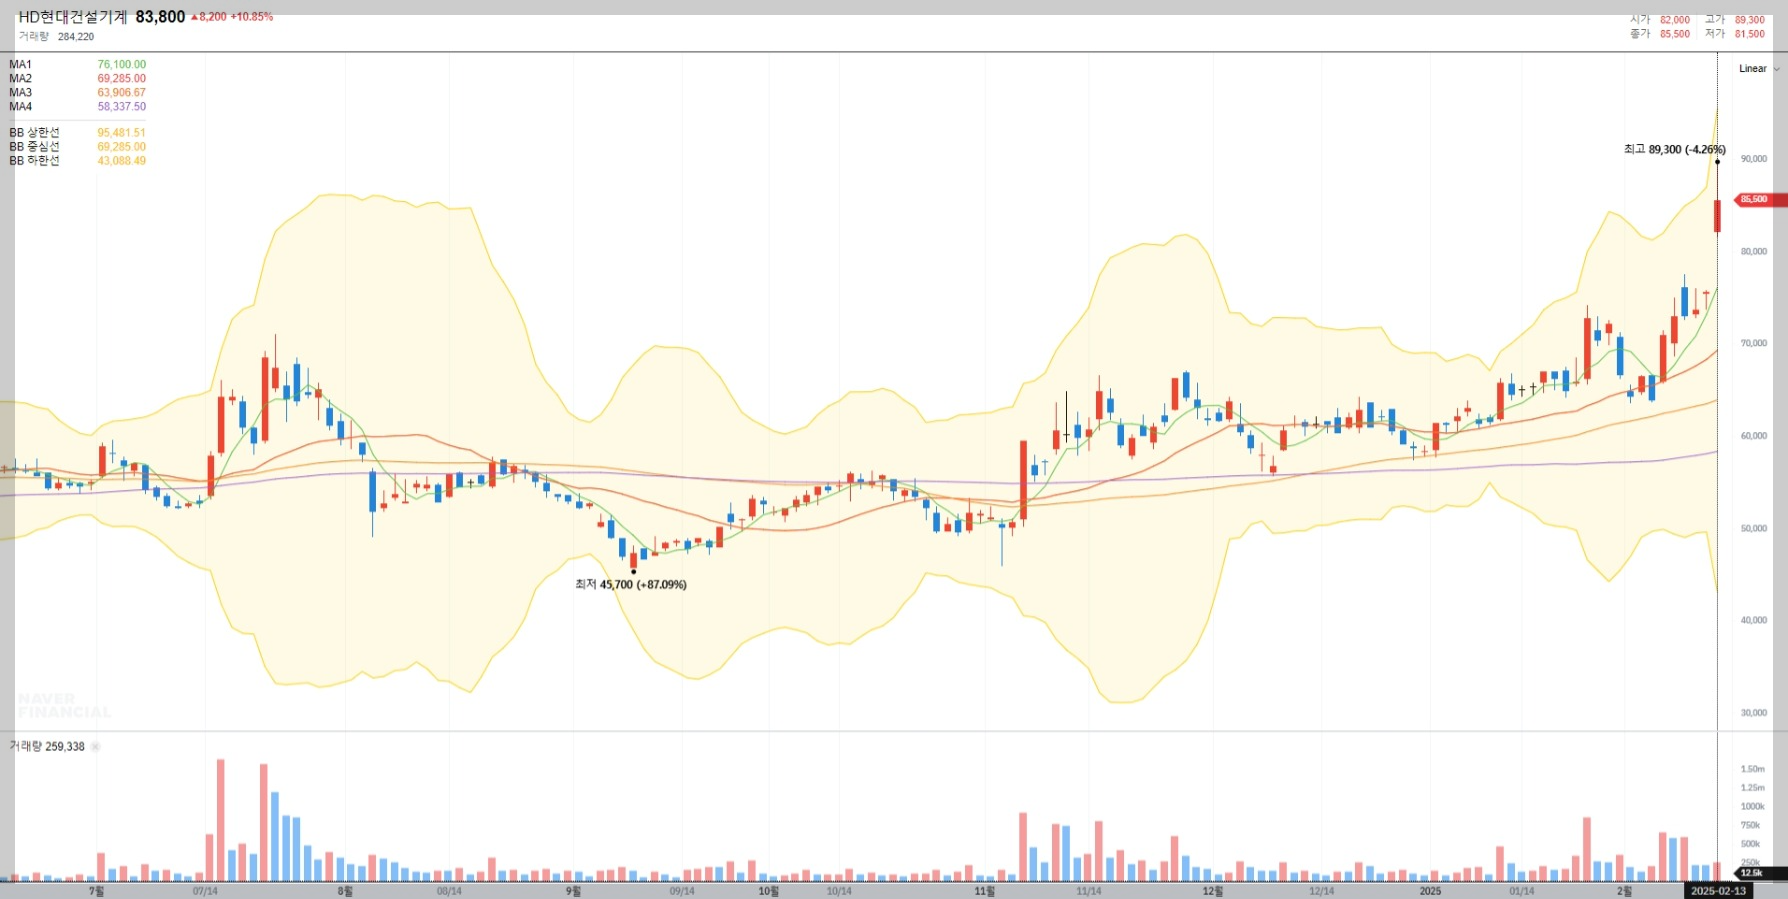The image size is (1788, 899).
Task: Select the MA3 legend value 63,906.67
Action: coord(121,92)
